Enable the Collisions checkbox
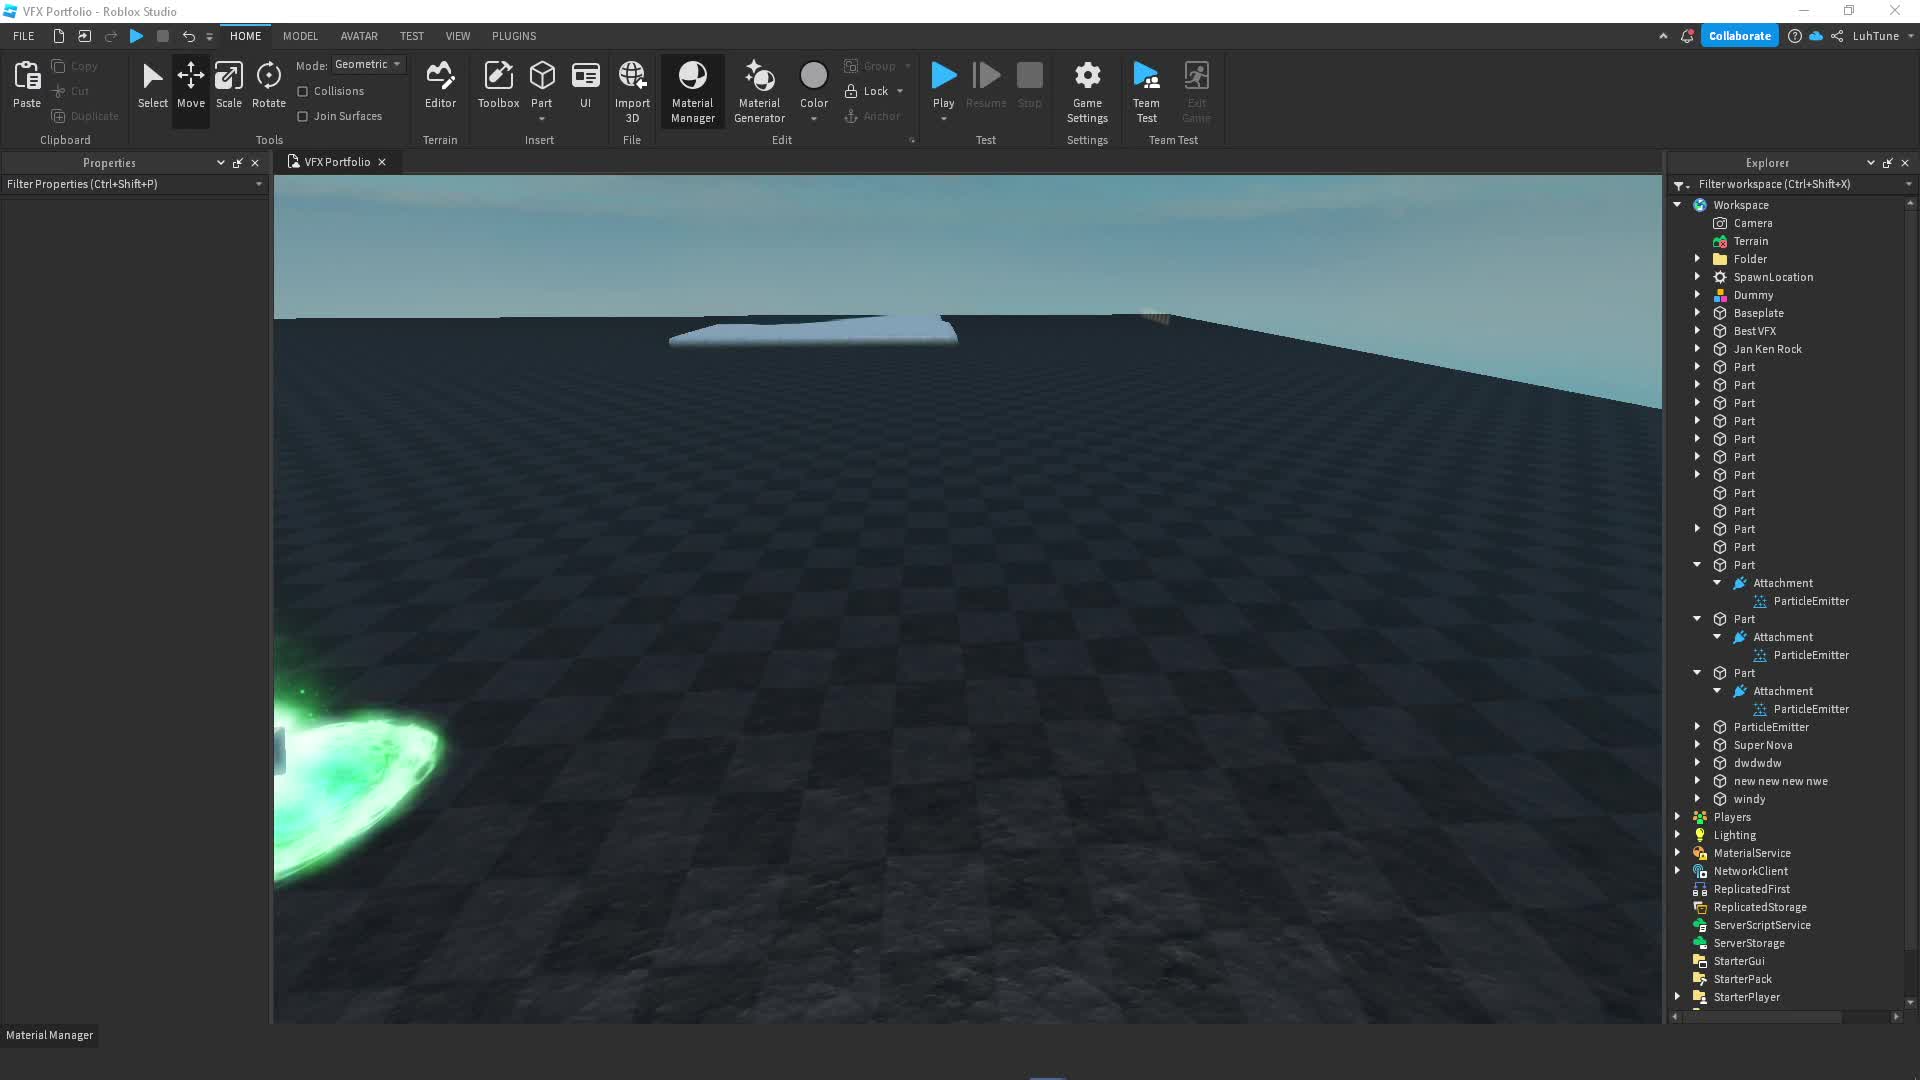 click(x=303, y=91)
